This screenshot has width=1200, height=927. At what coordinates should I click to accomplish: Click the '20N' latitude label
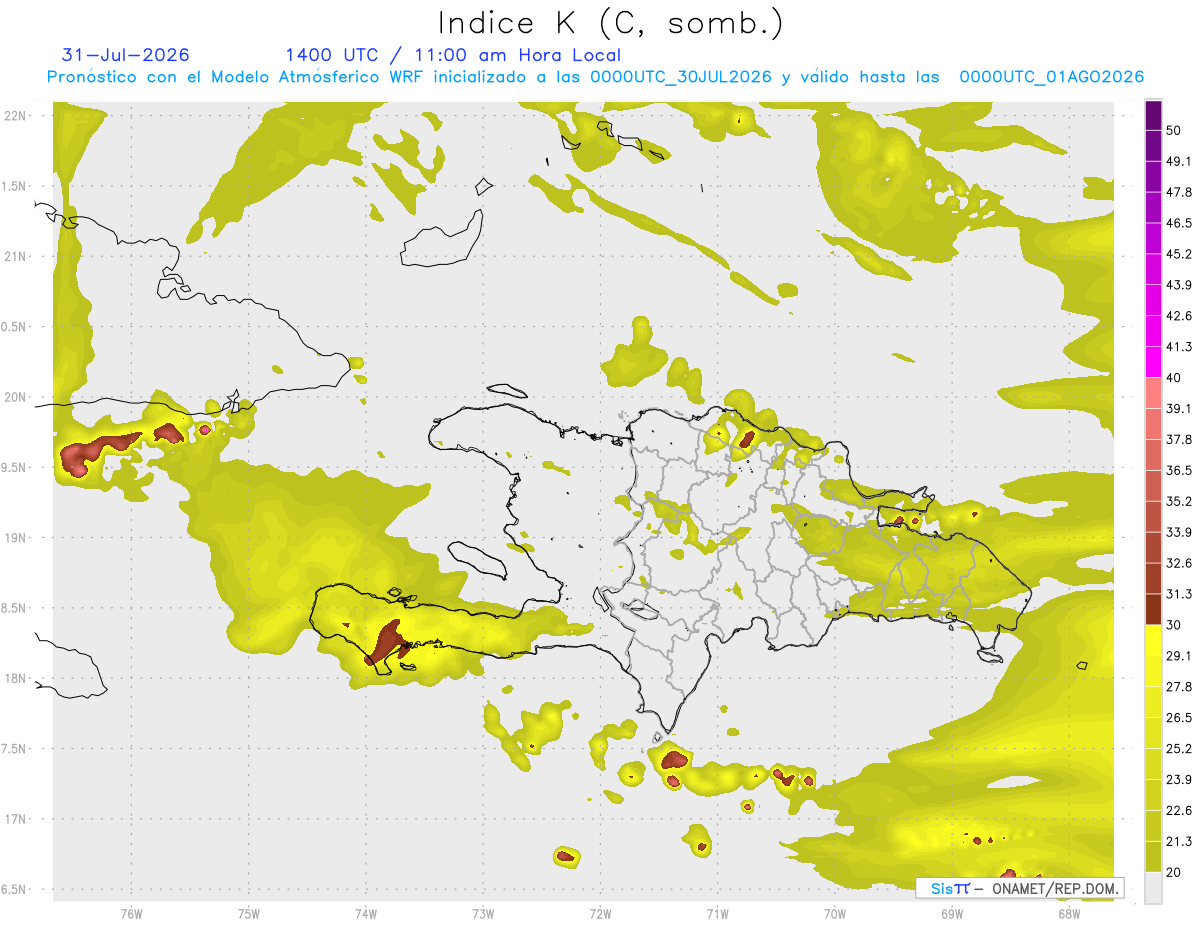[16, 397]
